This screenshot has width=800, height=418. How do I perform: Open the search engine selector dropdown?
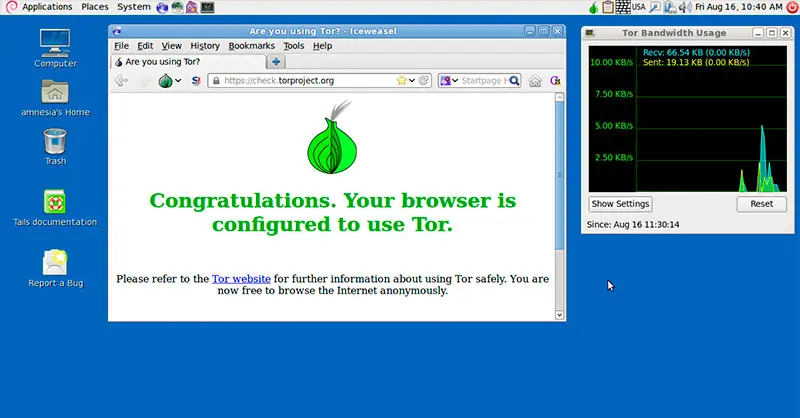[x=449, y=81]
